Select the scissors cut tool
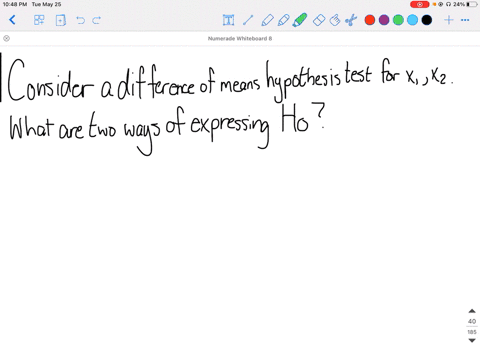Image resolution: width=480 pixels, height=360 pixels. [x=351, y=20]
